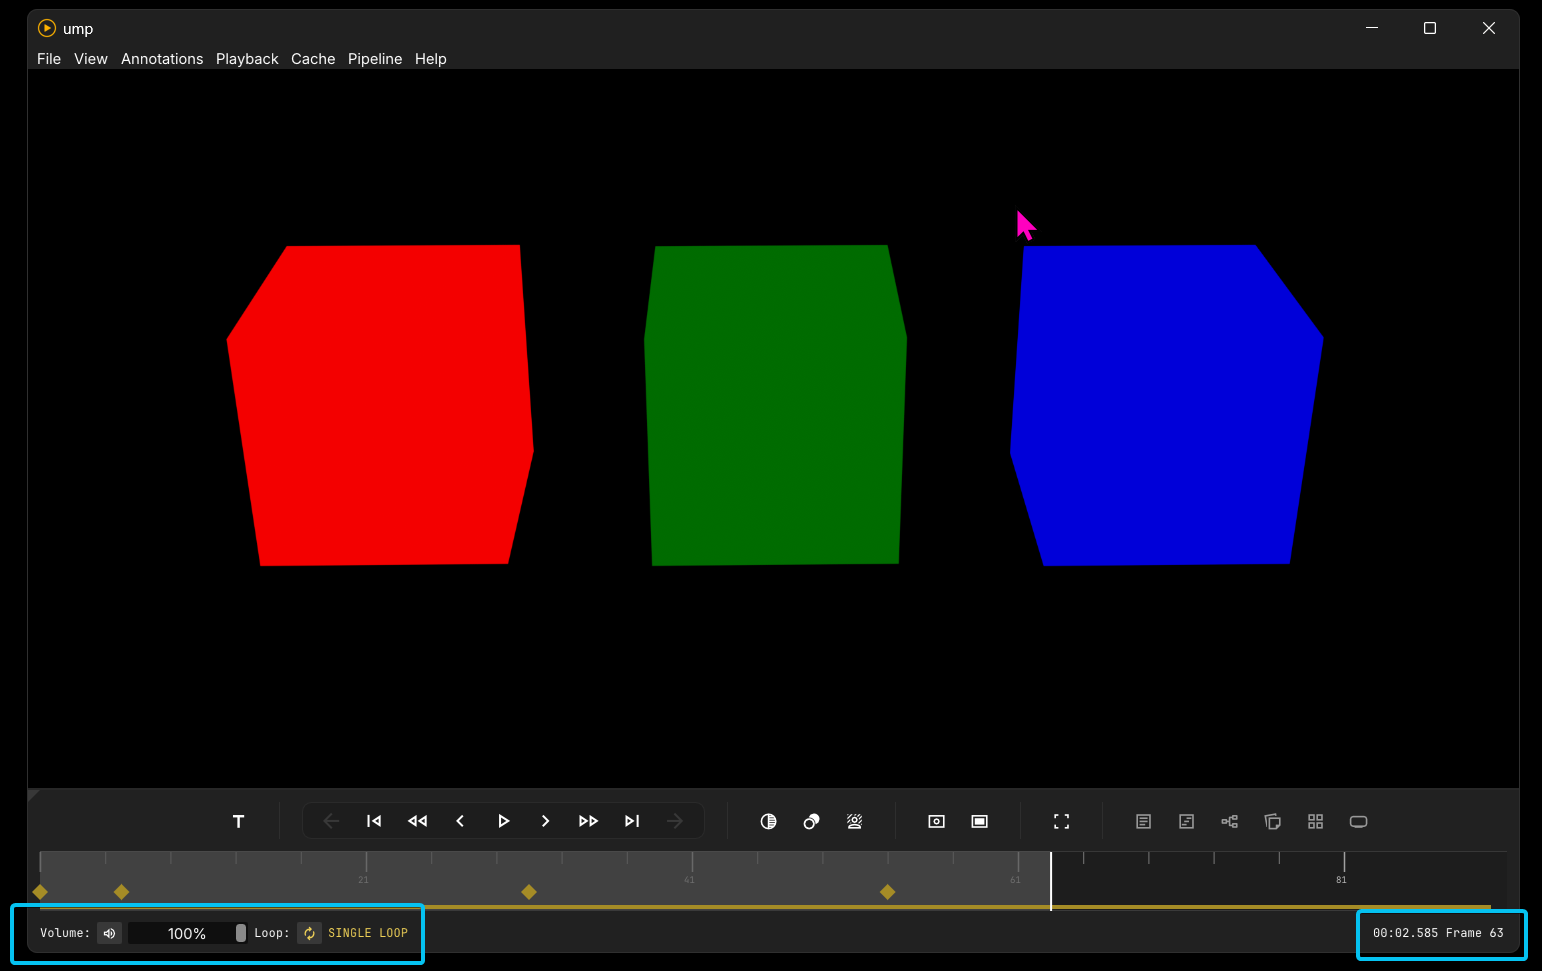This screenshot has width=1542, height=971.
Task: Click the rewind button
Action: coord(417,821)
